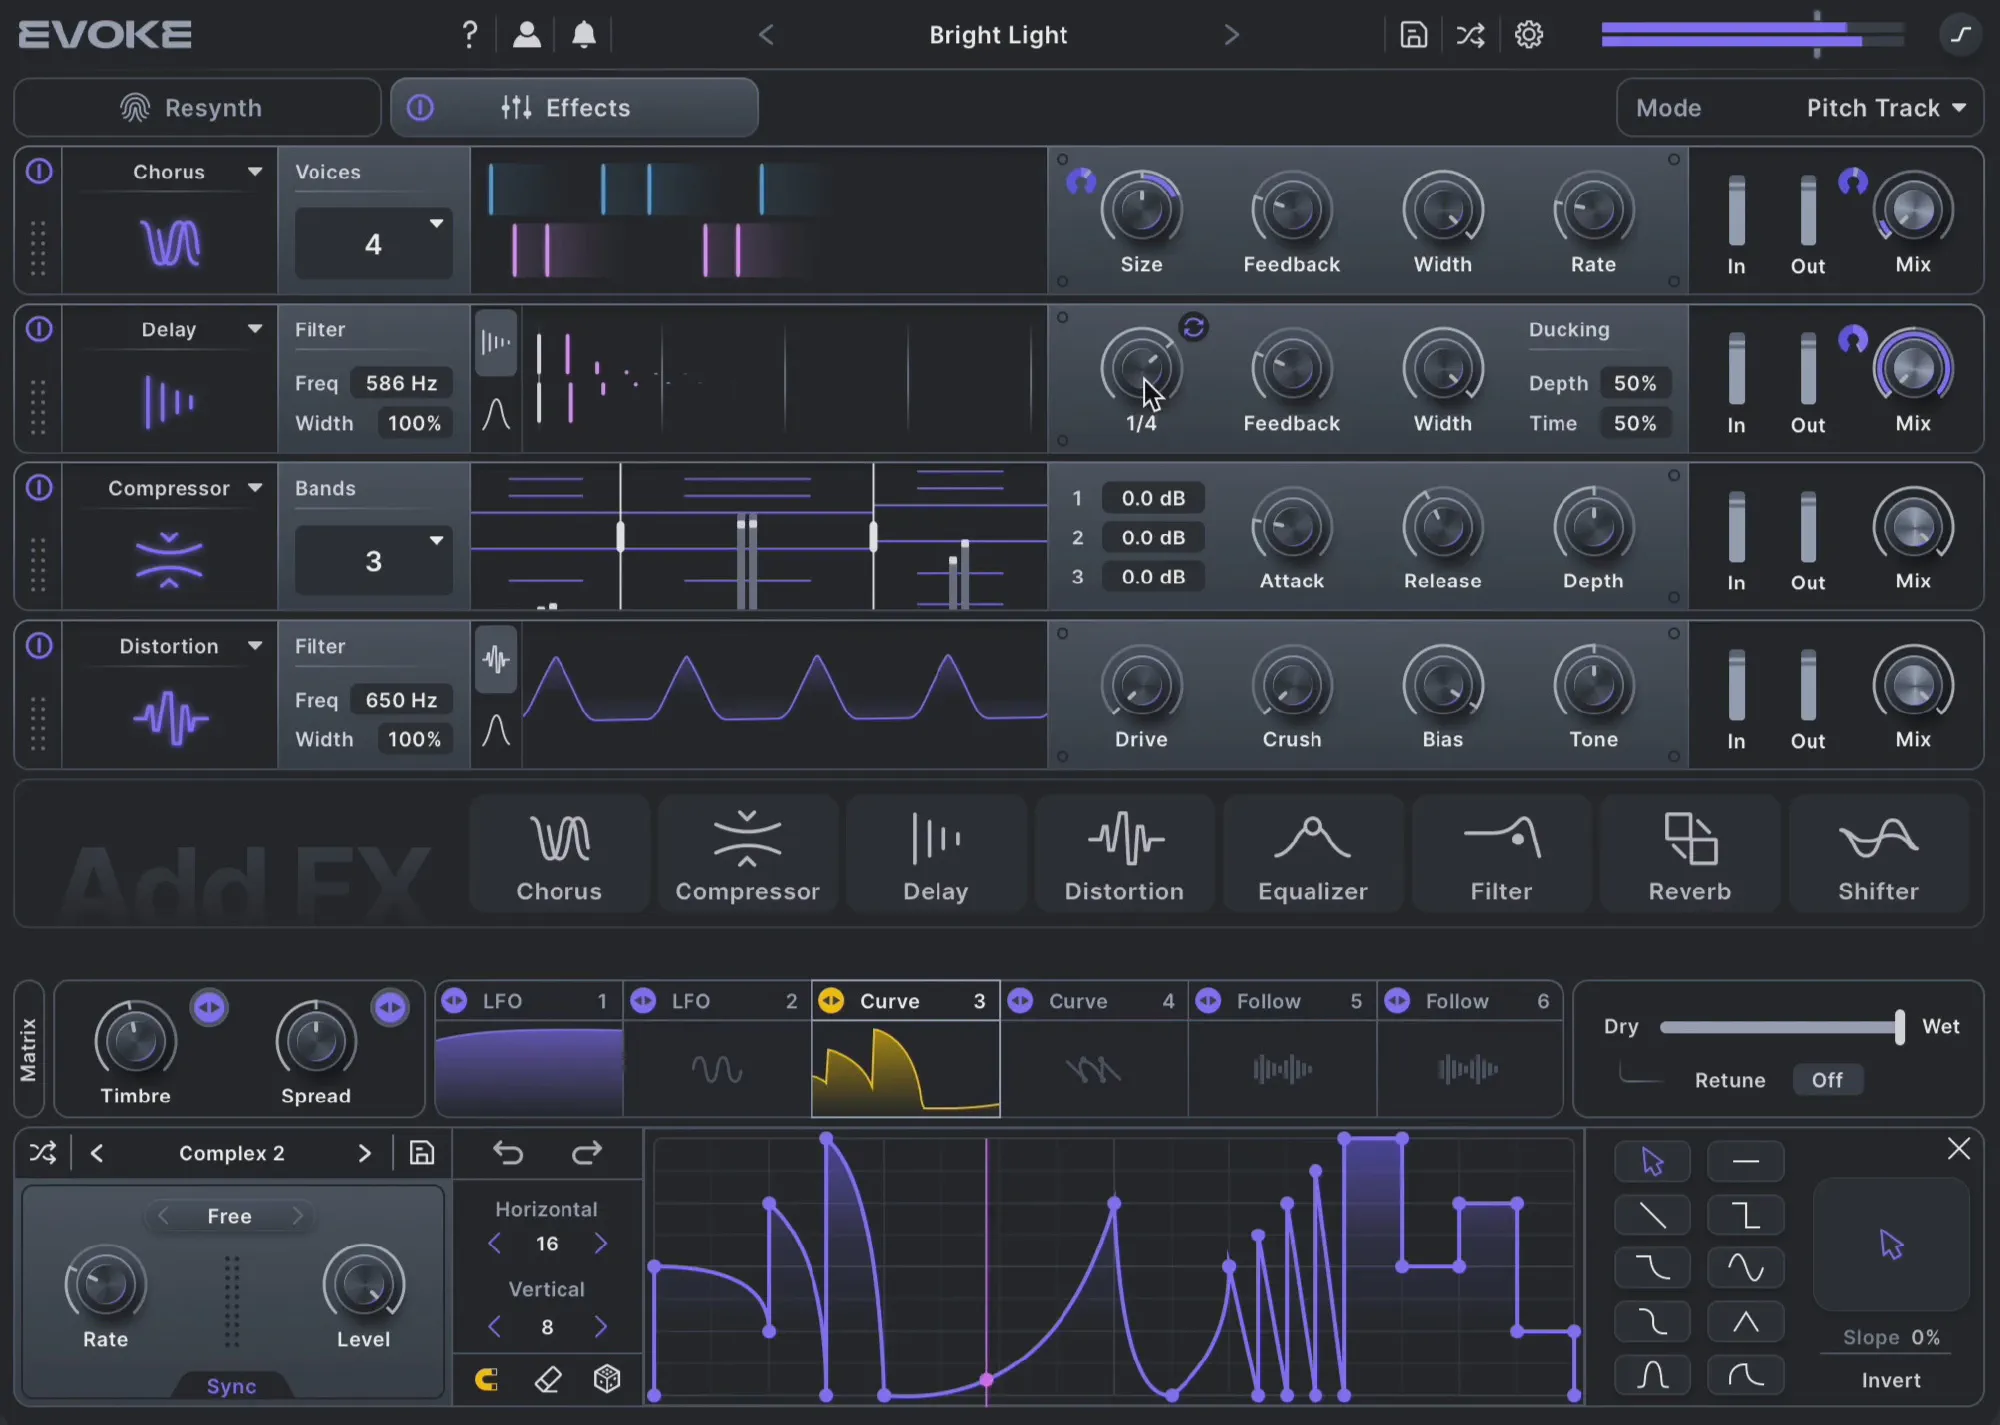Open the Chorus Voices count dropdown
The height and width of the screenshot is (1425, 2000).
pos(374,244)
